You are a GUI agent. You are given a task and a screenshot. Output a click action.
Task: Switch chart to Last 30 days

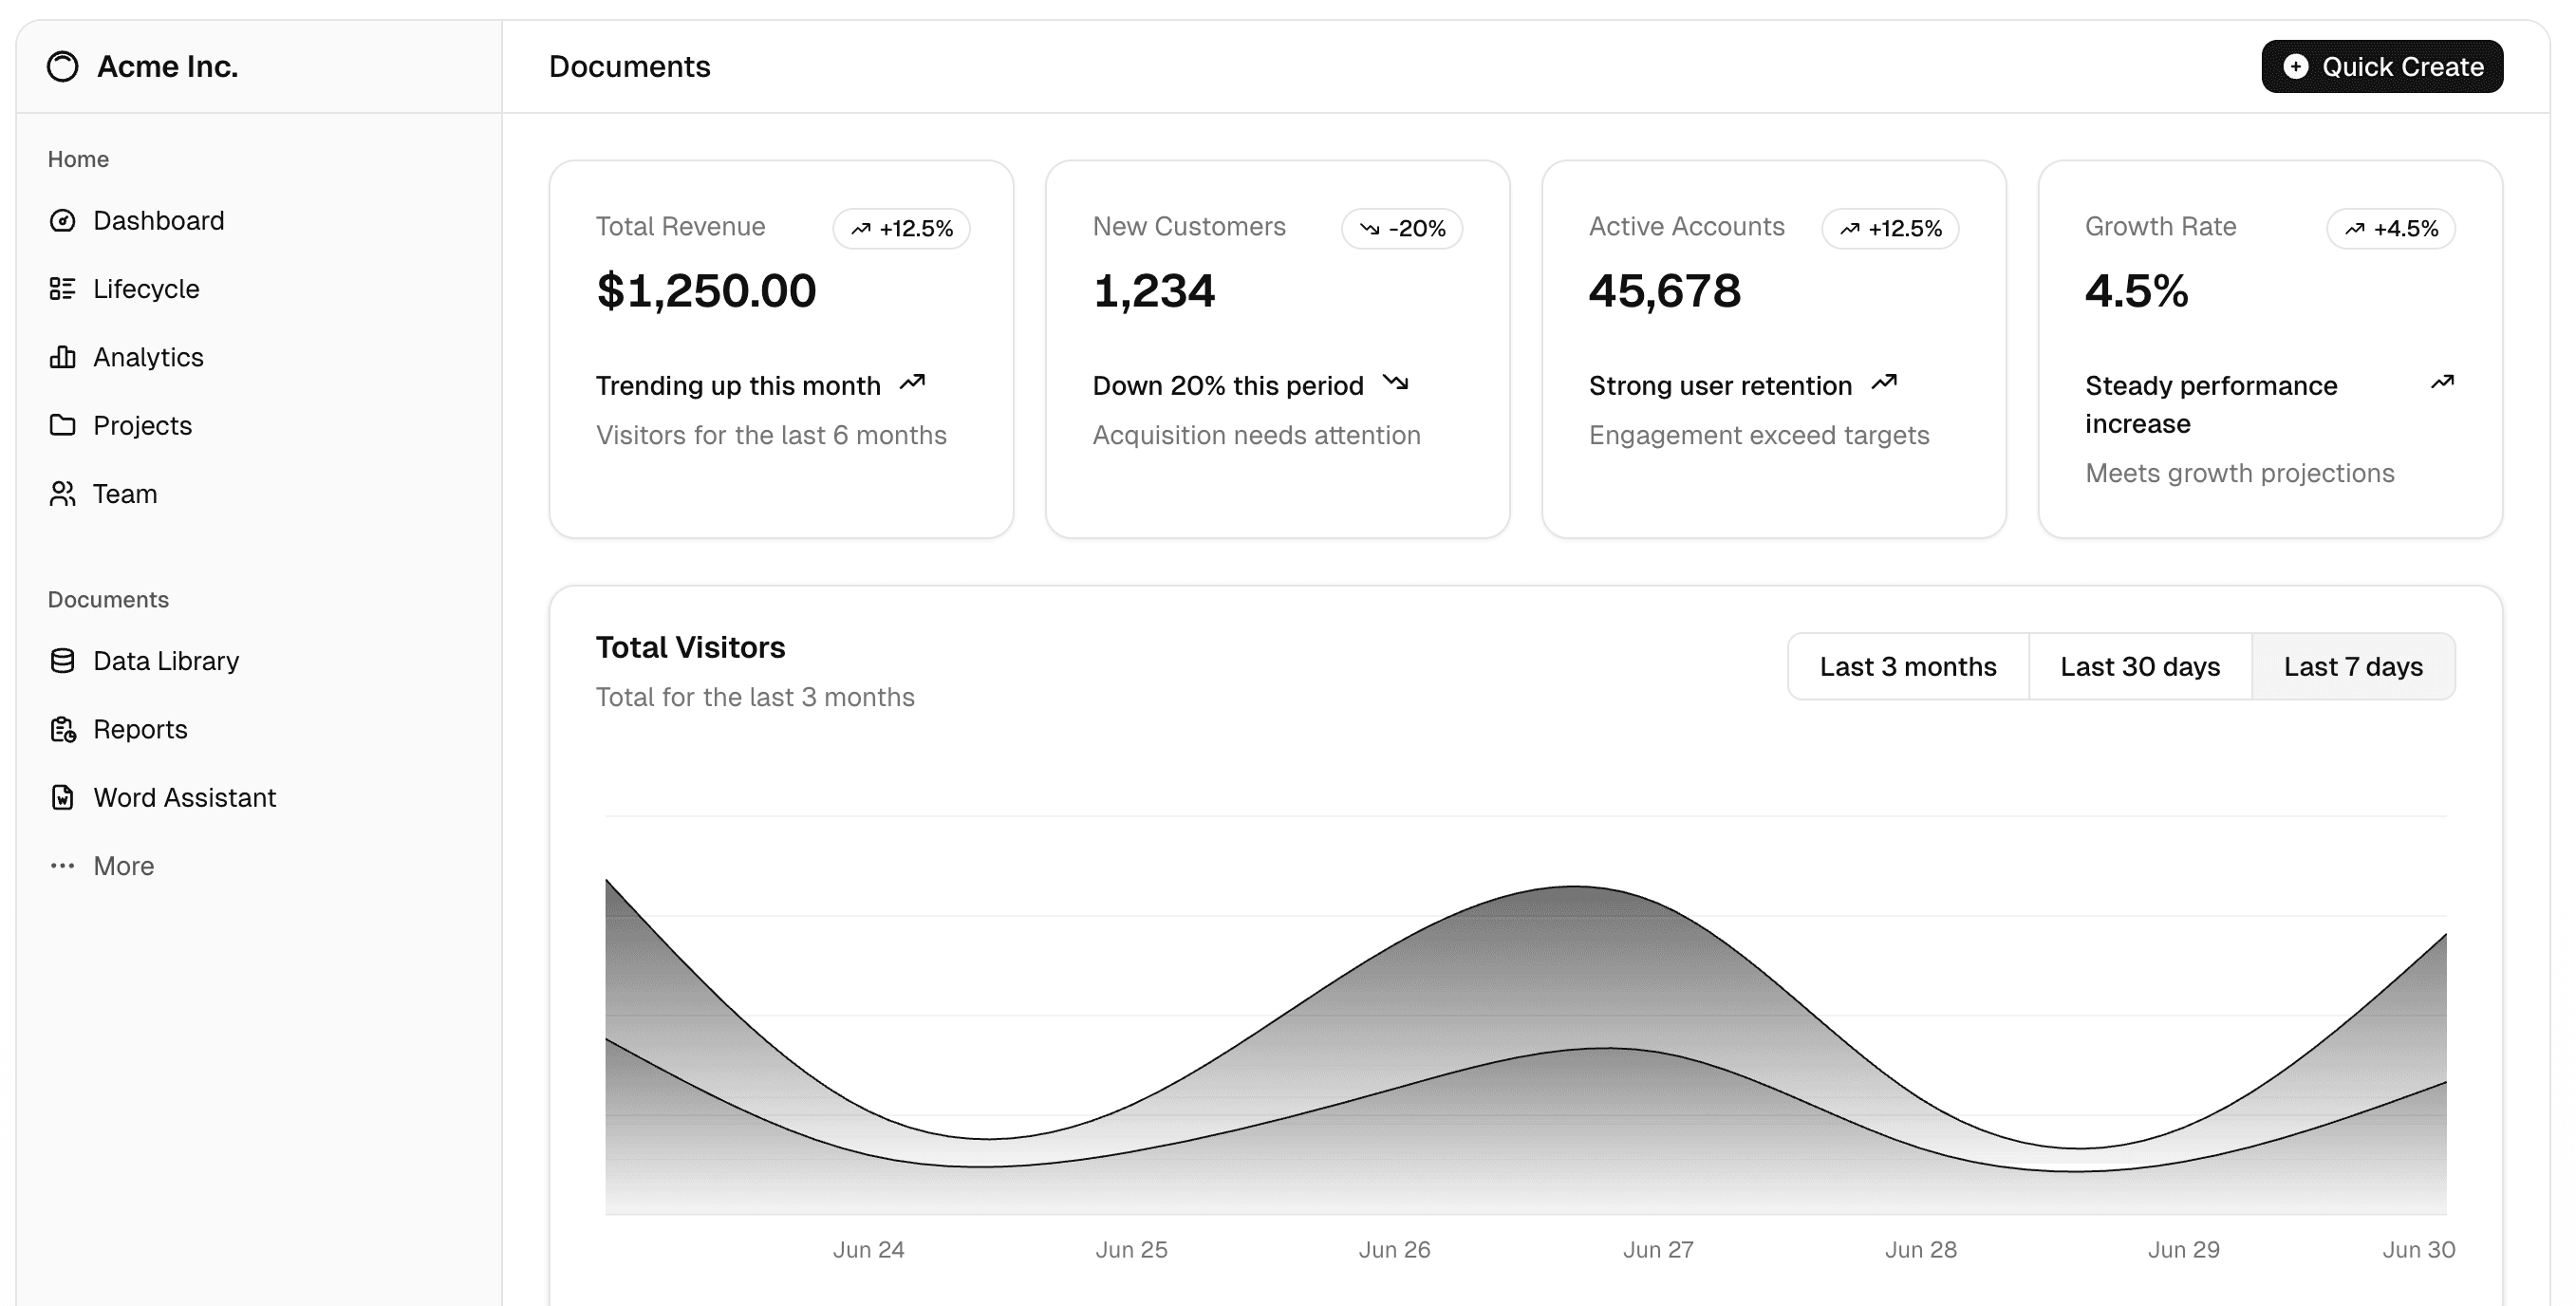(2139, 666)
